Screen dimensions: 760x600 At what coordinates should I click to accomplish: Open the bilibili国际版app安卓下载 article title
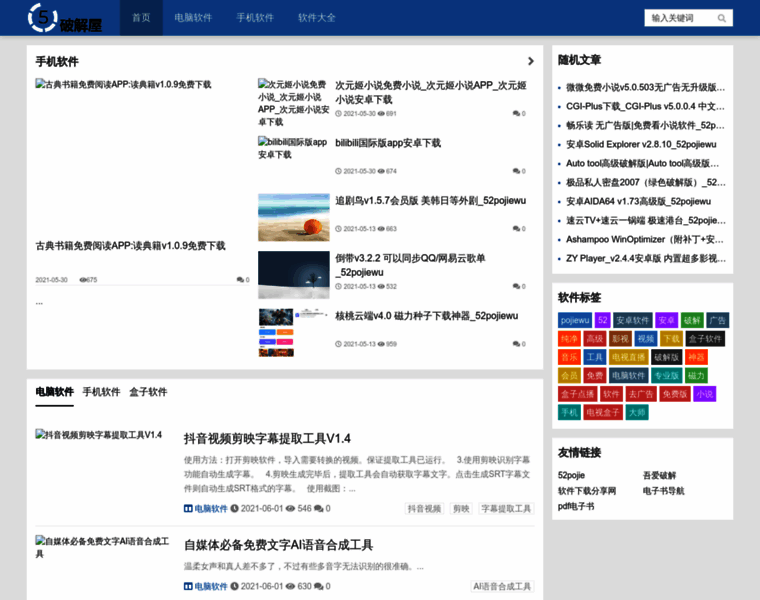click(x=388, y=143)
